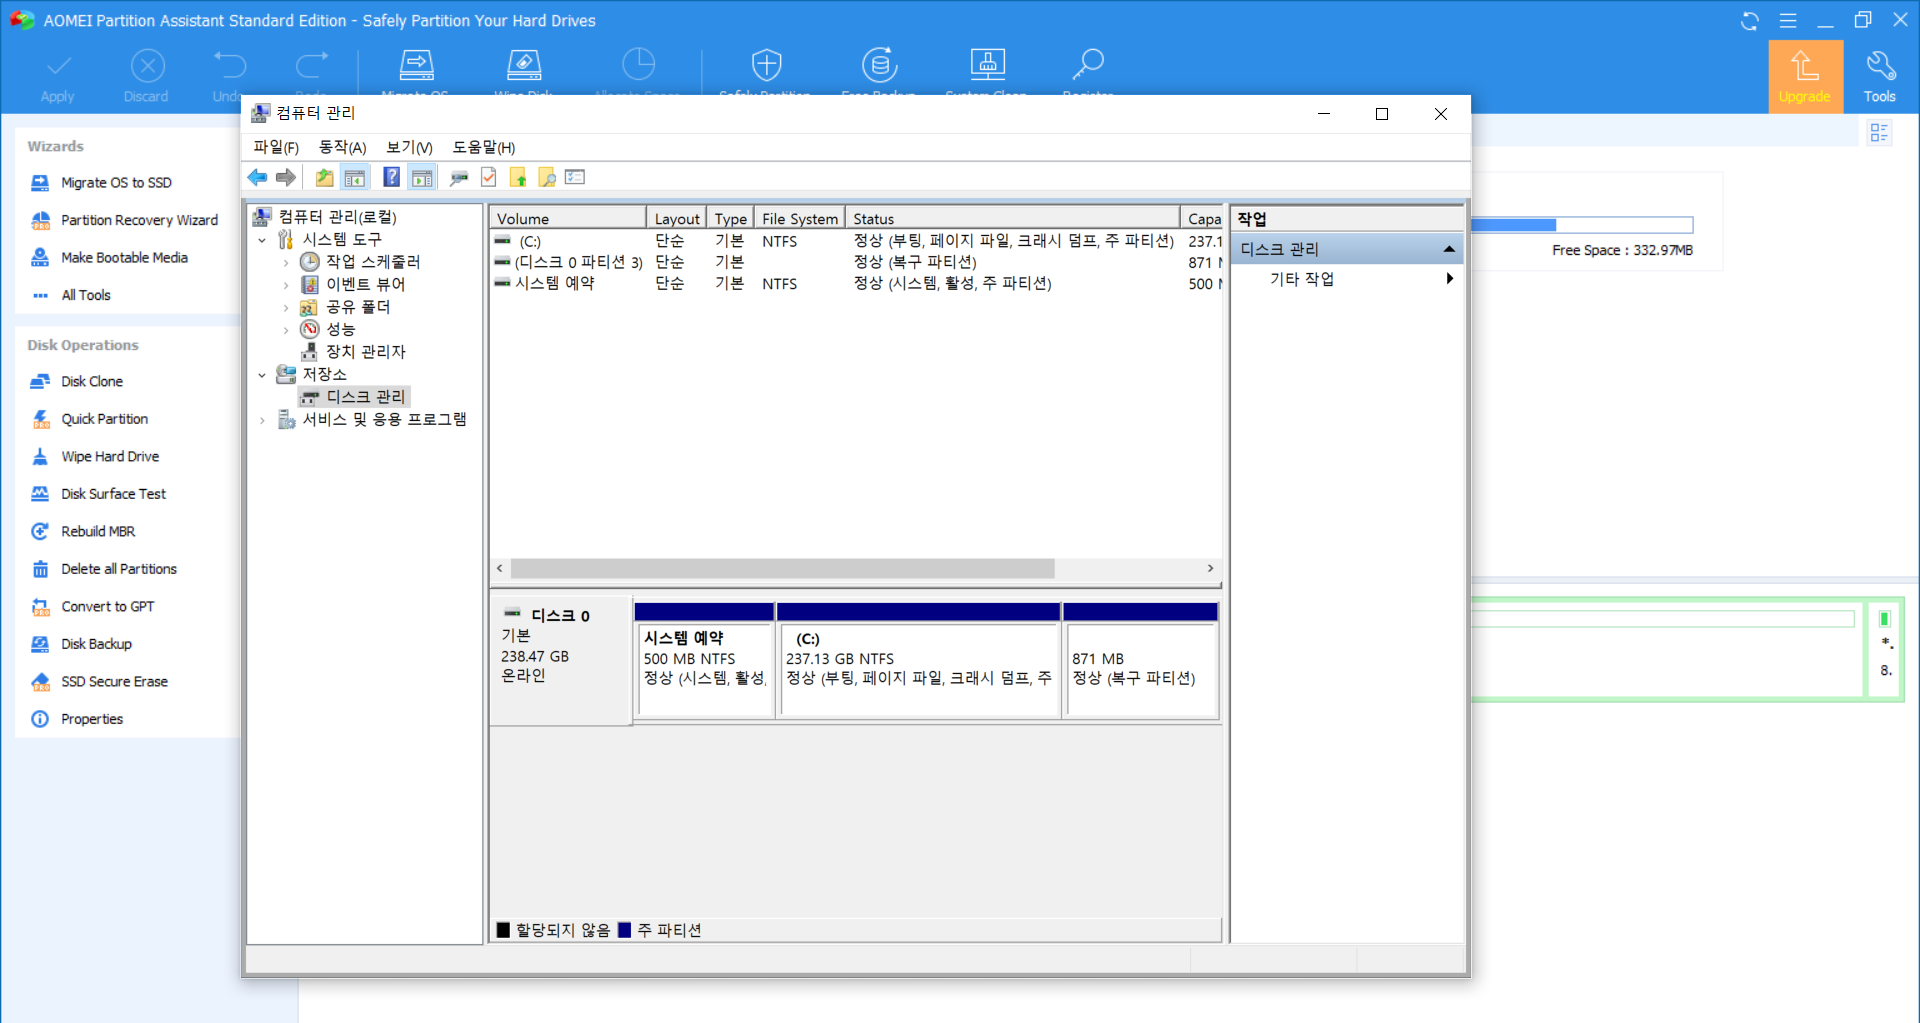Collapse the 시스템 도구 tree node
The width and height of the screenshot is (1920, 1023).
[x=262, y=240]
